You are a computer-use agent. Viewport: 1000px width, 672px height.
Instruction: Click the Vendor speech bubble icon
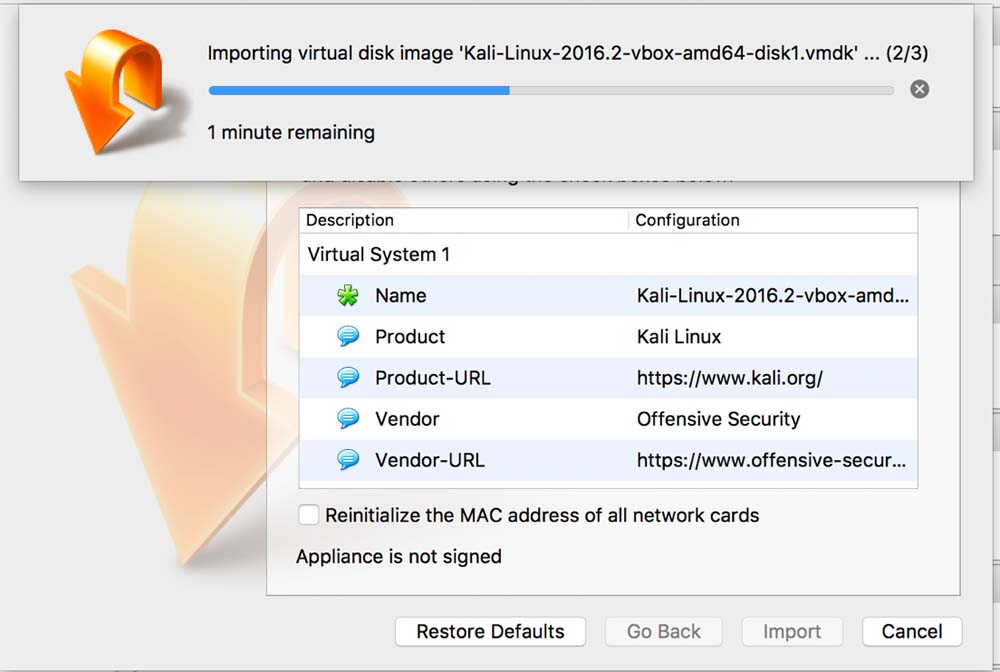[x=347, y=419]
